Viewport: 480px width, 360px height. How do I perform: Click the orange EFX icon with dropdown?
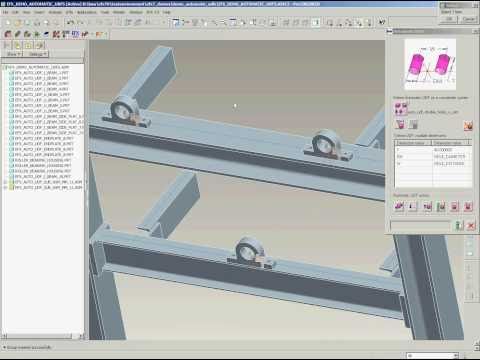[100, 34]
